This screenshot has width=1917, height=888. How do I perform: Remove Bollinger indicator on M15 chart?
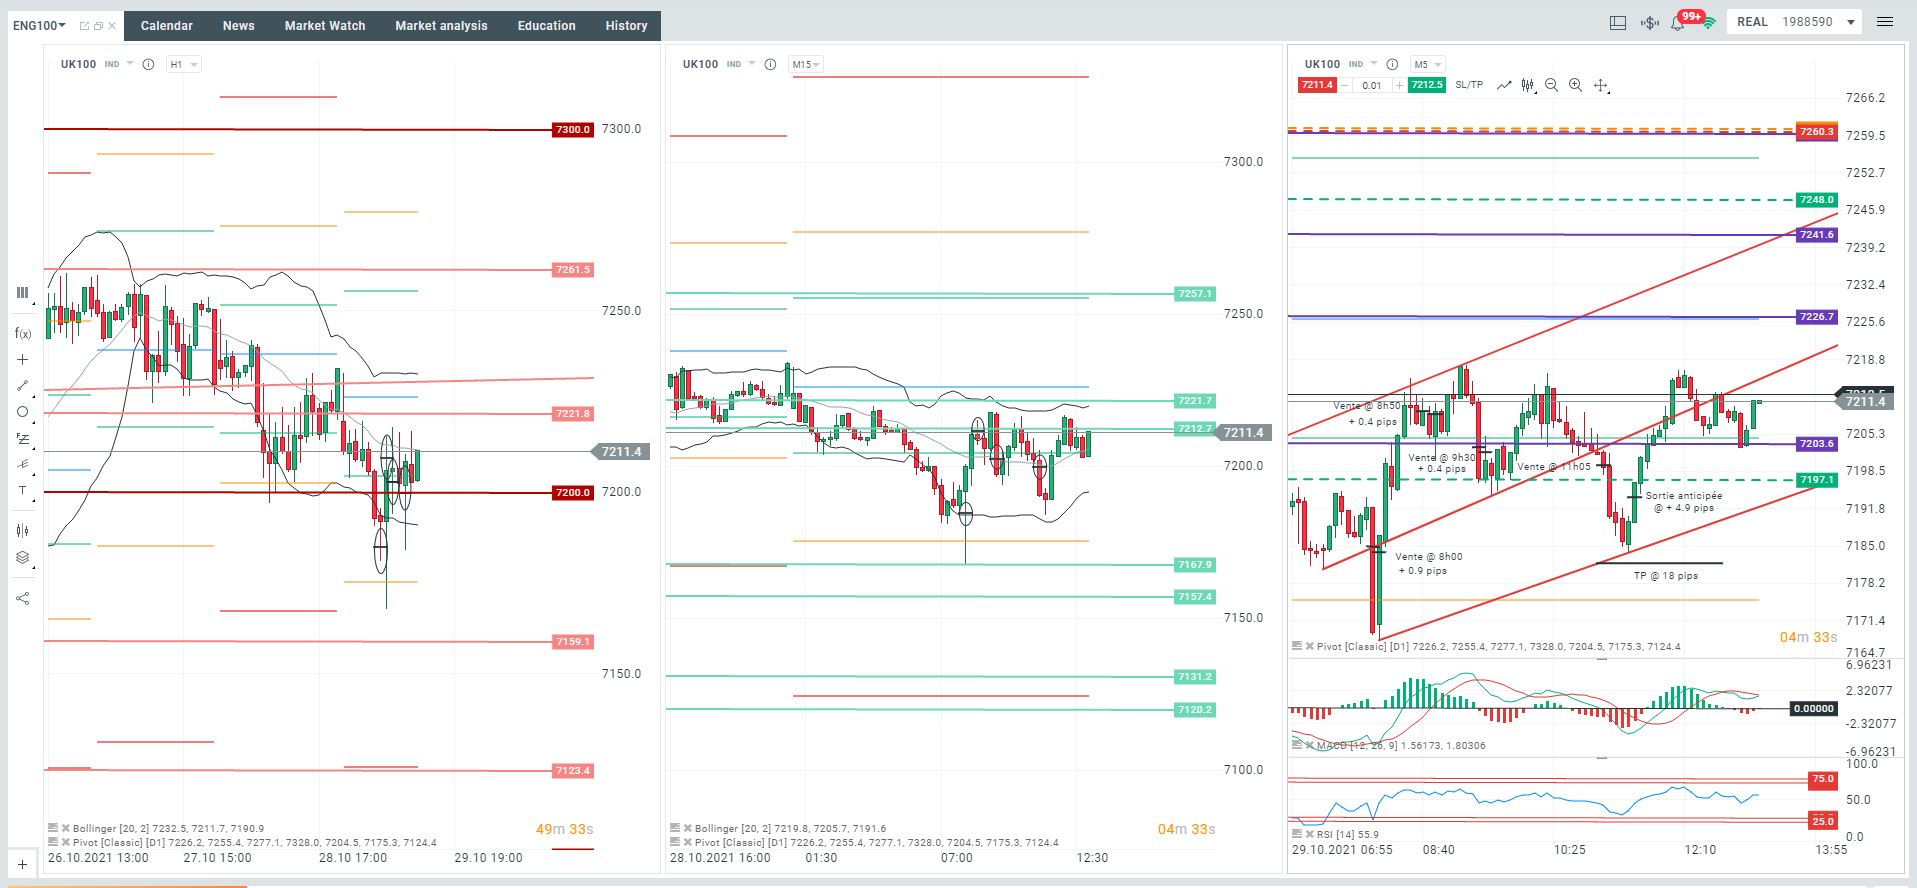click(687, 829)
